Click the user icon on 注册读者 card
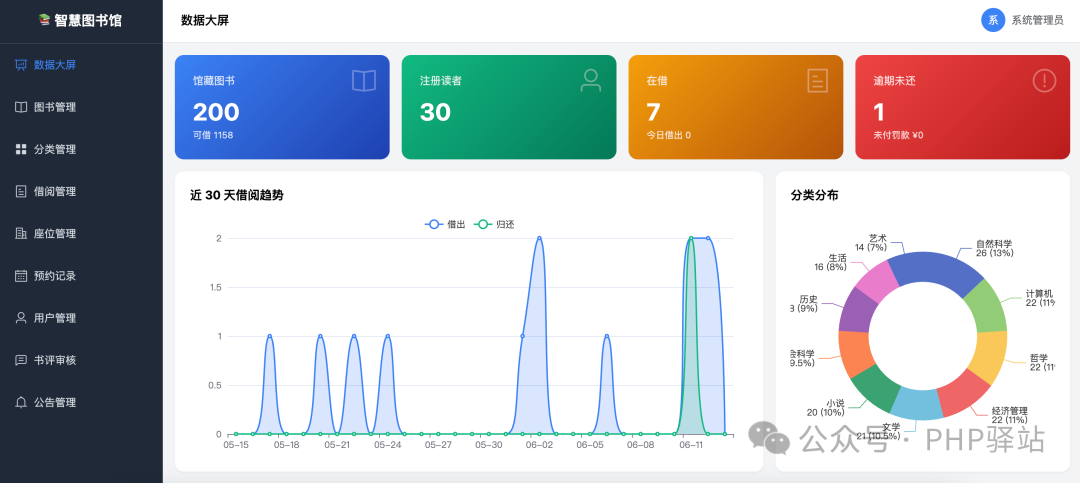 [x=590, y=81]
